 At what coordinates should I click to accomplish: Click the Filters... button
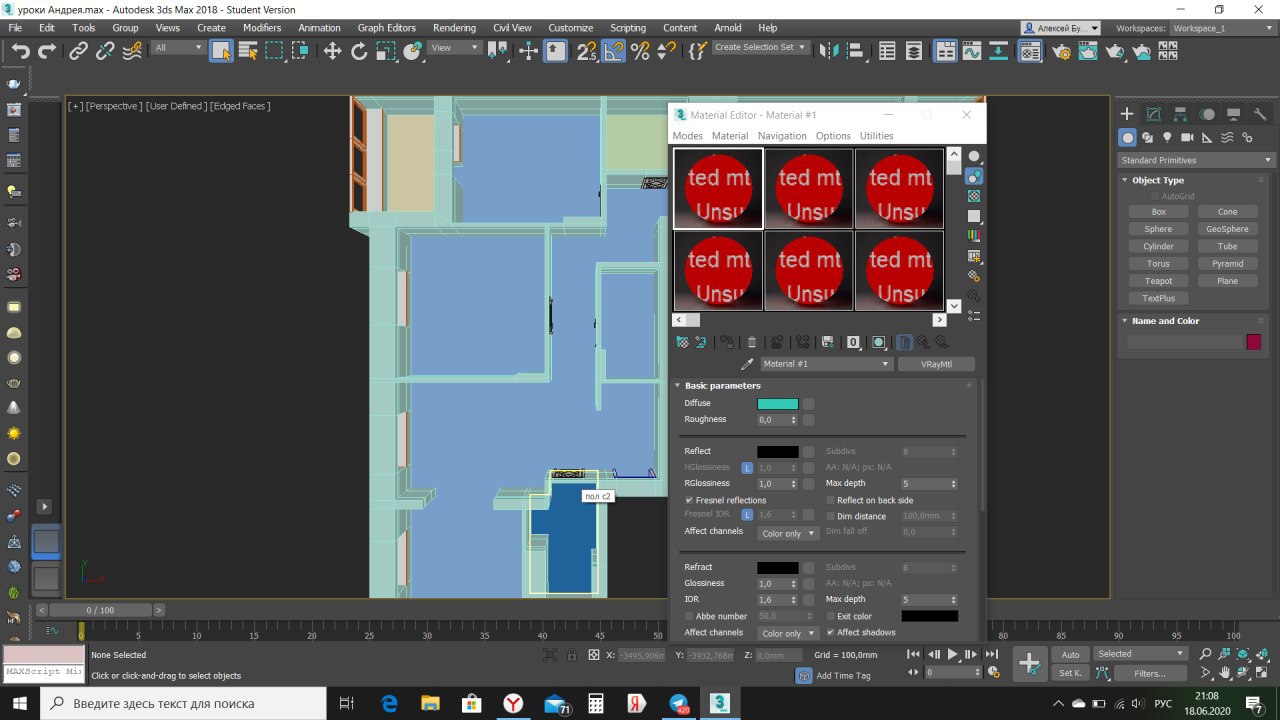pos(1150,673)
